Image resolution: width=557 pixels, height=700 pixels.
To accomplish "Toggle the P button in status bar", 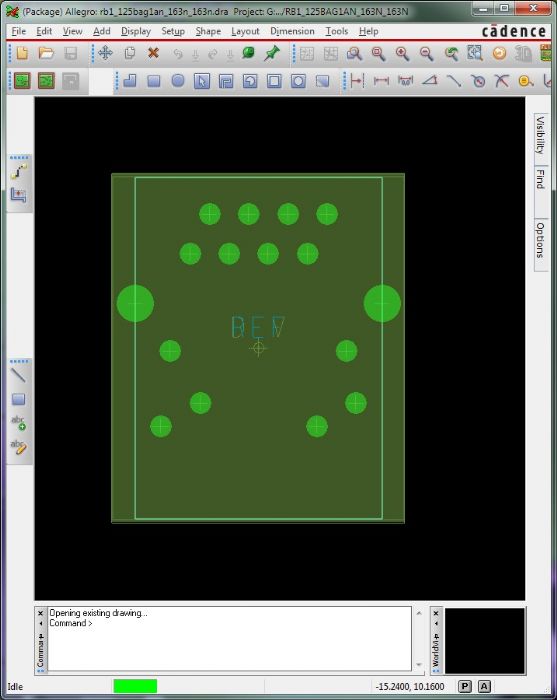I will 465,686.
